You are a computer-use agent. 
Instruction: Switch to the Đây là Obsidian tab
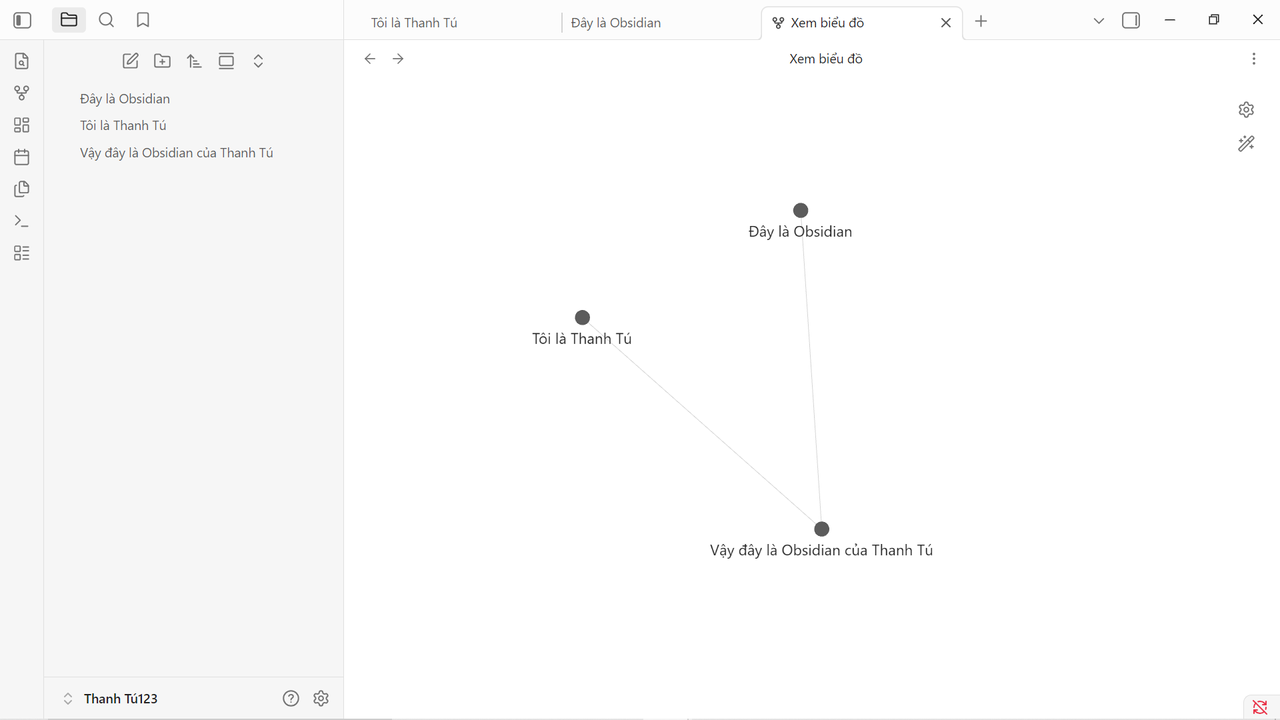pyautogui.click(x=616, y=22)
